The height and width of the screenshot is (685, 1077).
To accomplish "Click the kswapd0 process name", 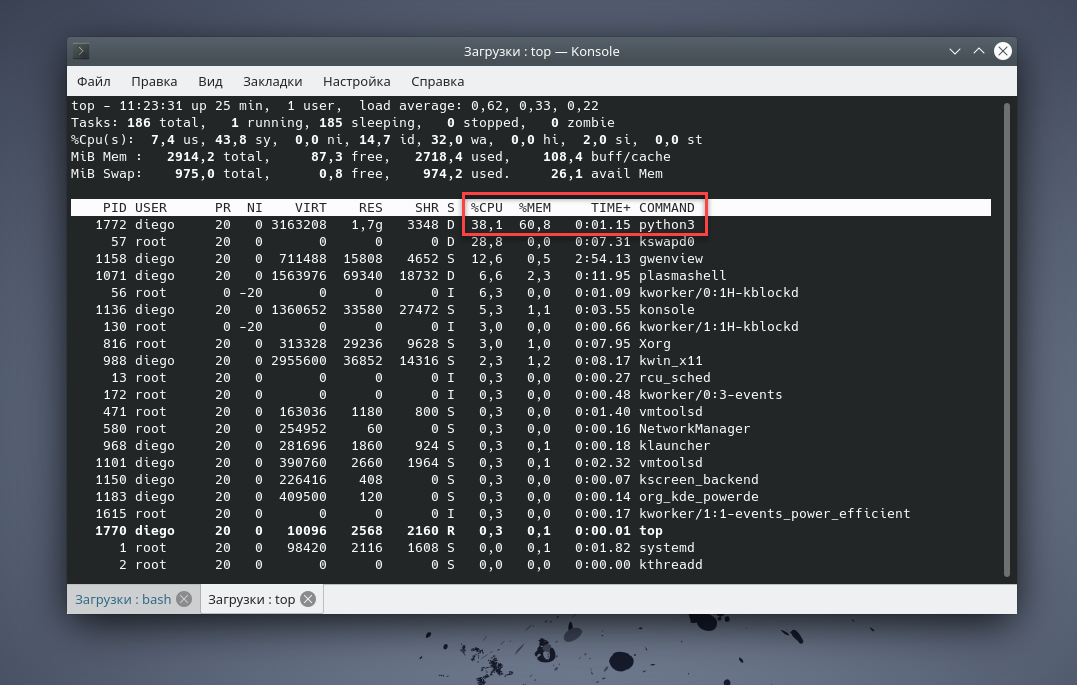I will [667, 242].
